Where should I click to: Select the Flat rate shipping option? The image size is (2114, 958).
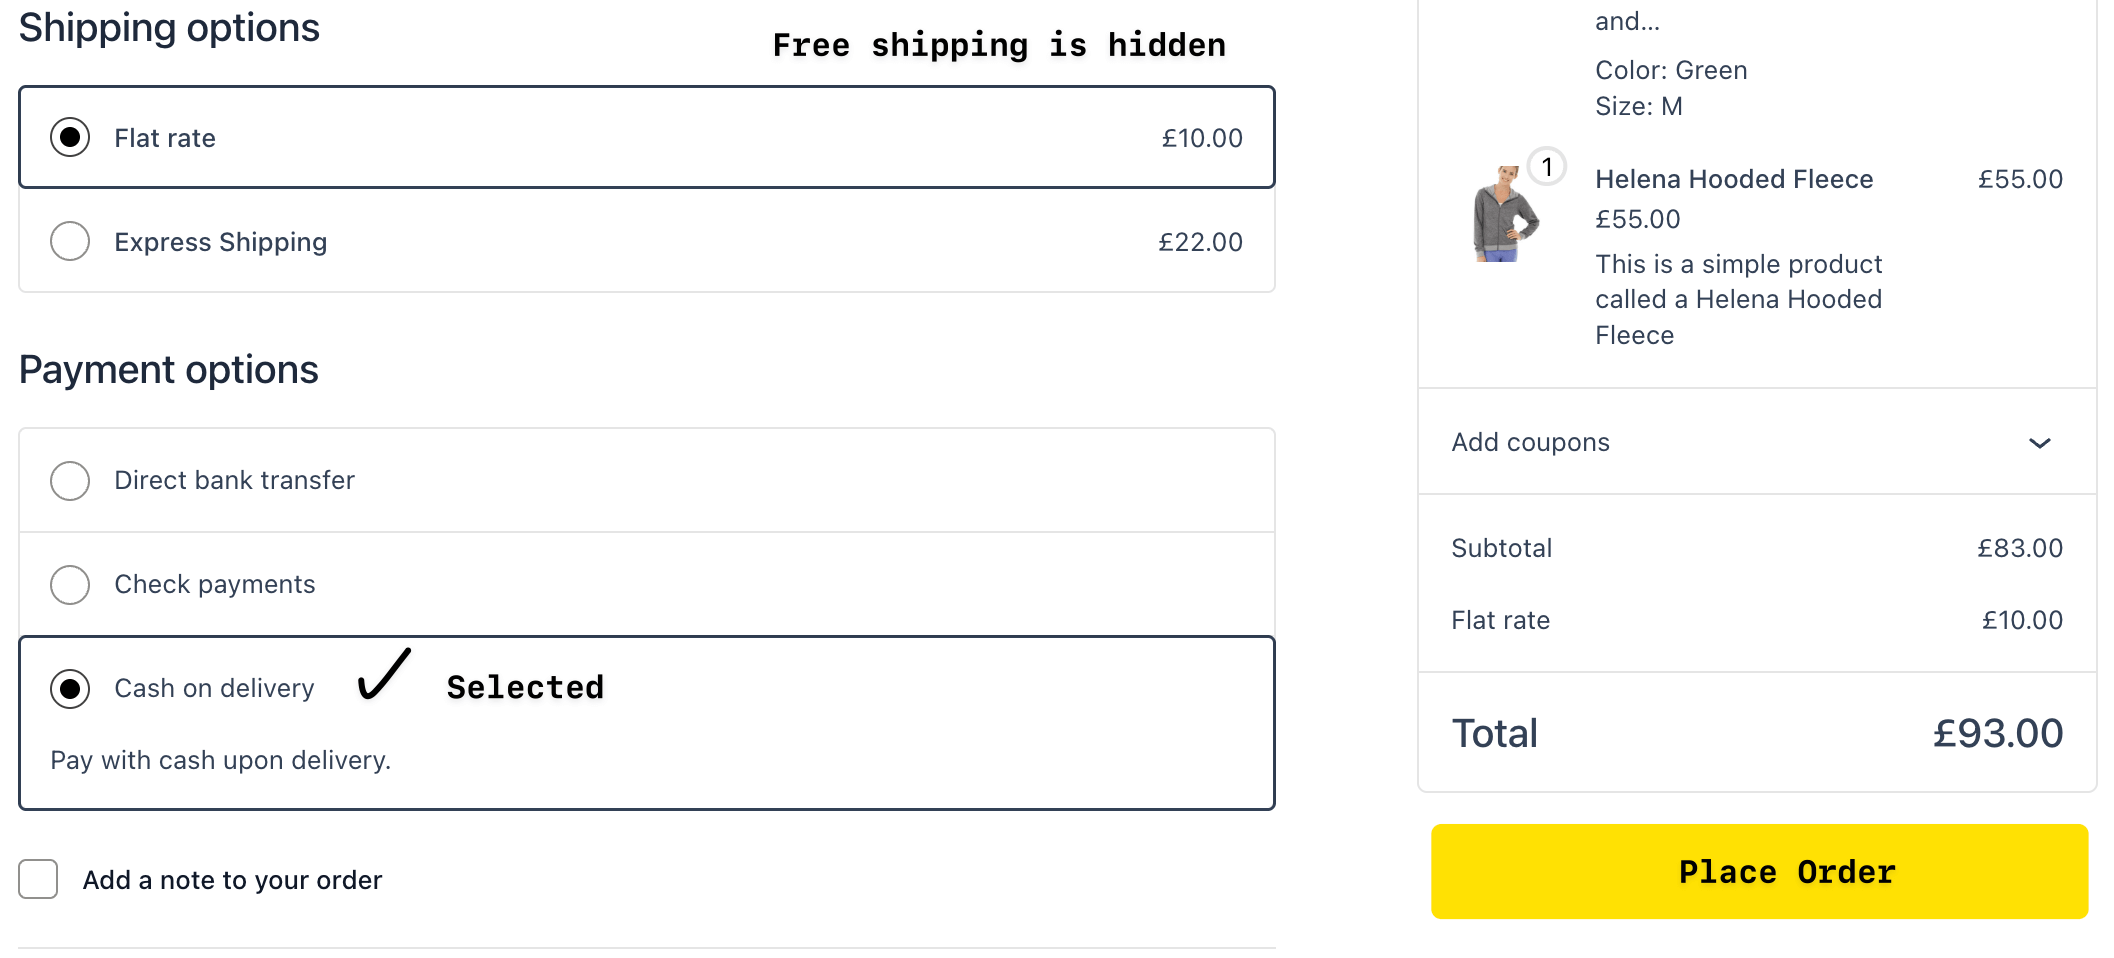69,139
